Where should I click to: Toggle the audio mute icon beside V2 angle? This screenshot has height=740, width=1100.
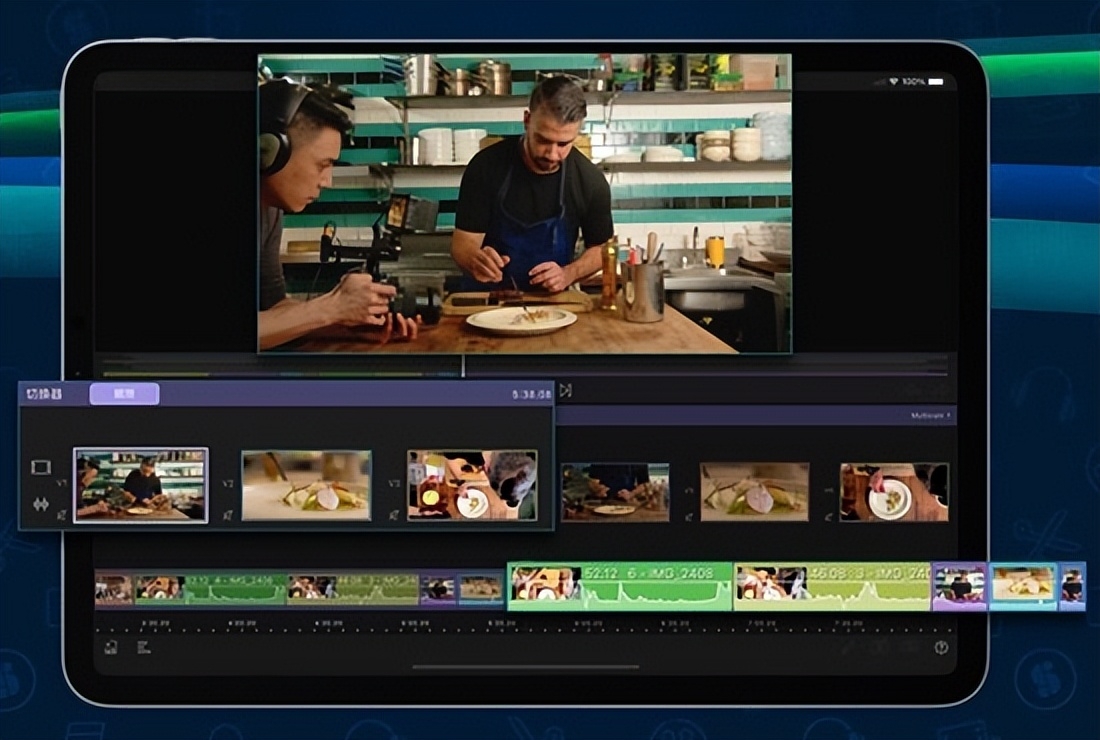tap(227, 516)
